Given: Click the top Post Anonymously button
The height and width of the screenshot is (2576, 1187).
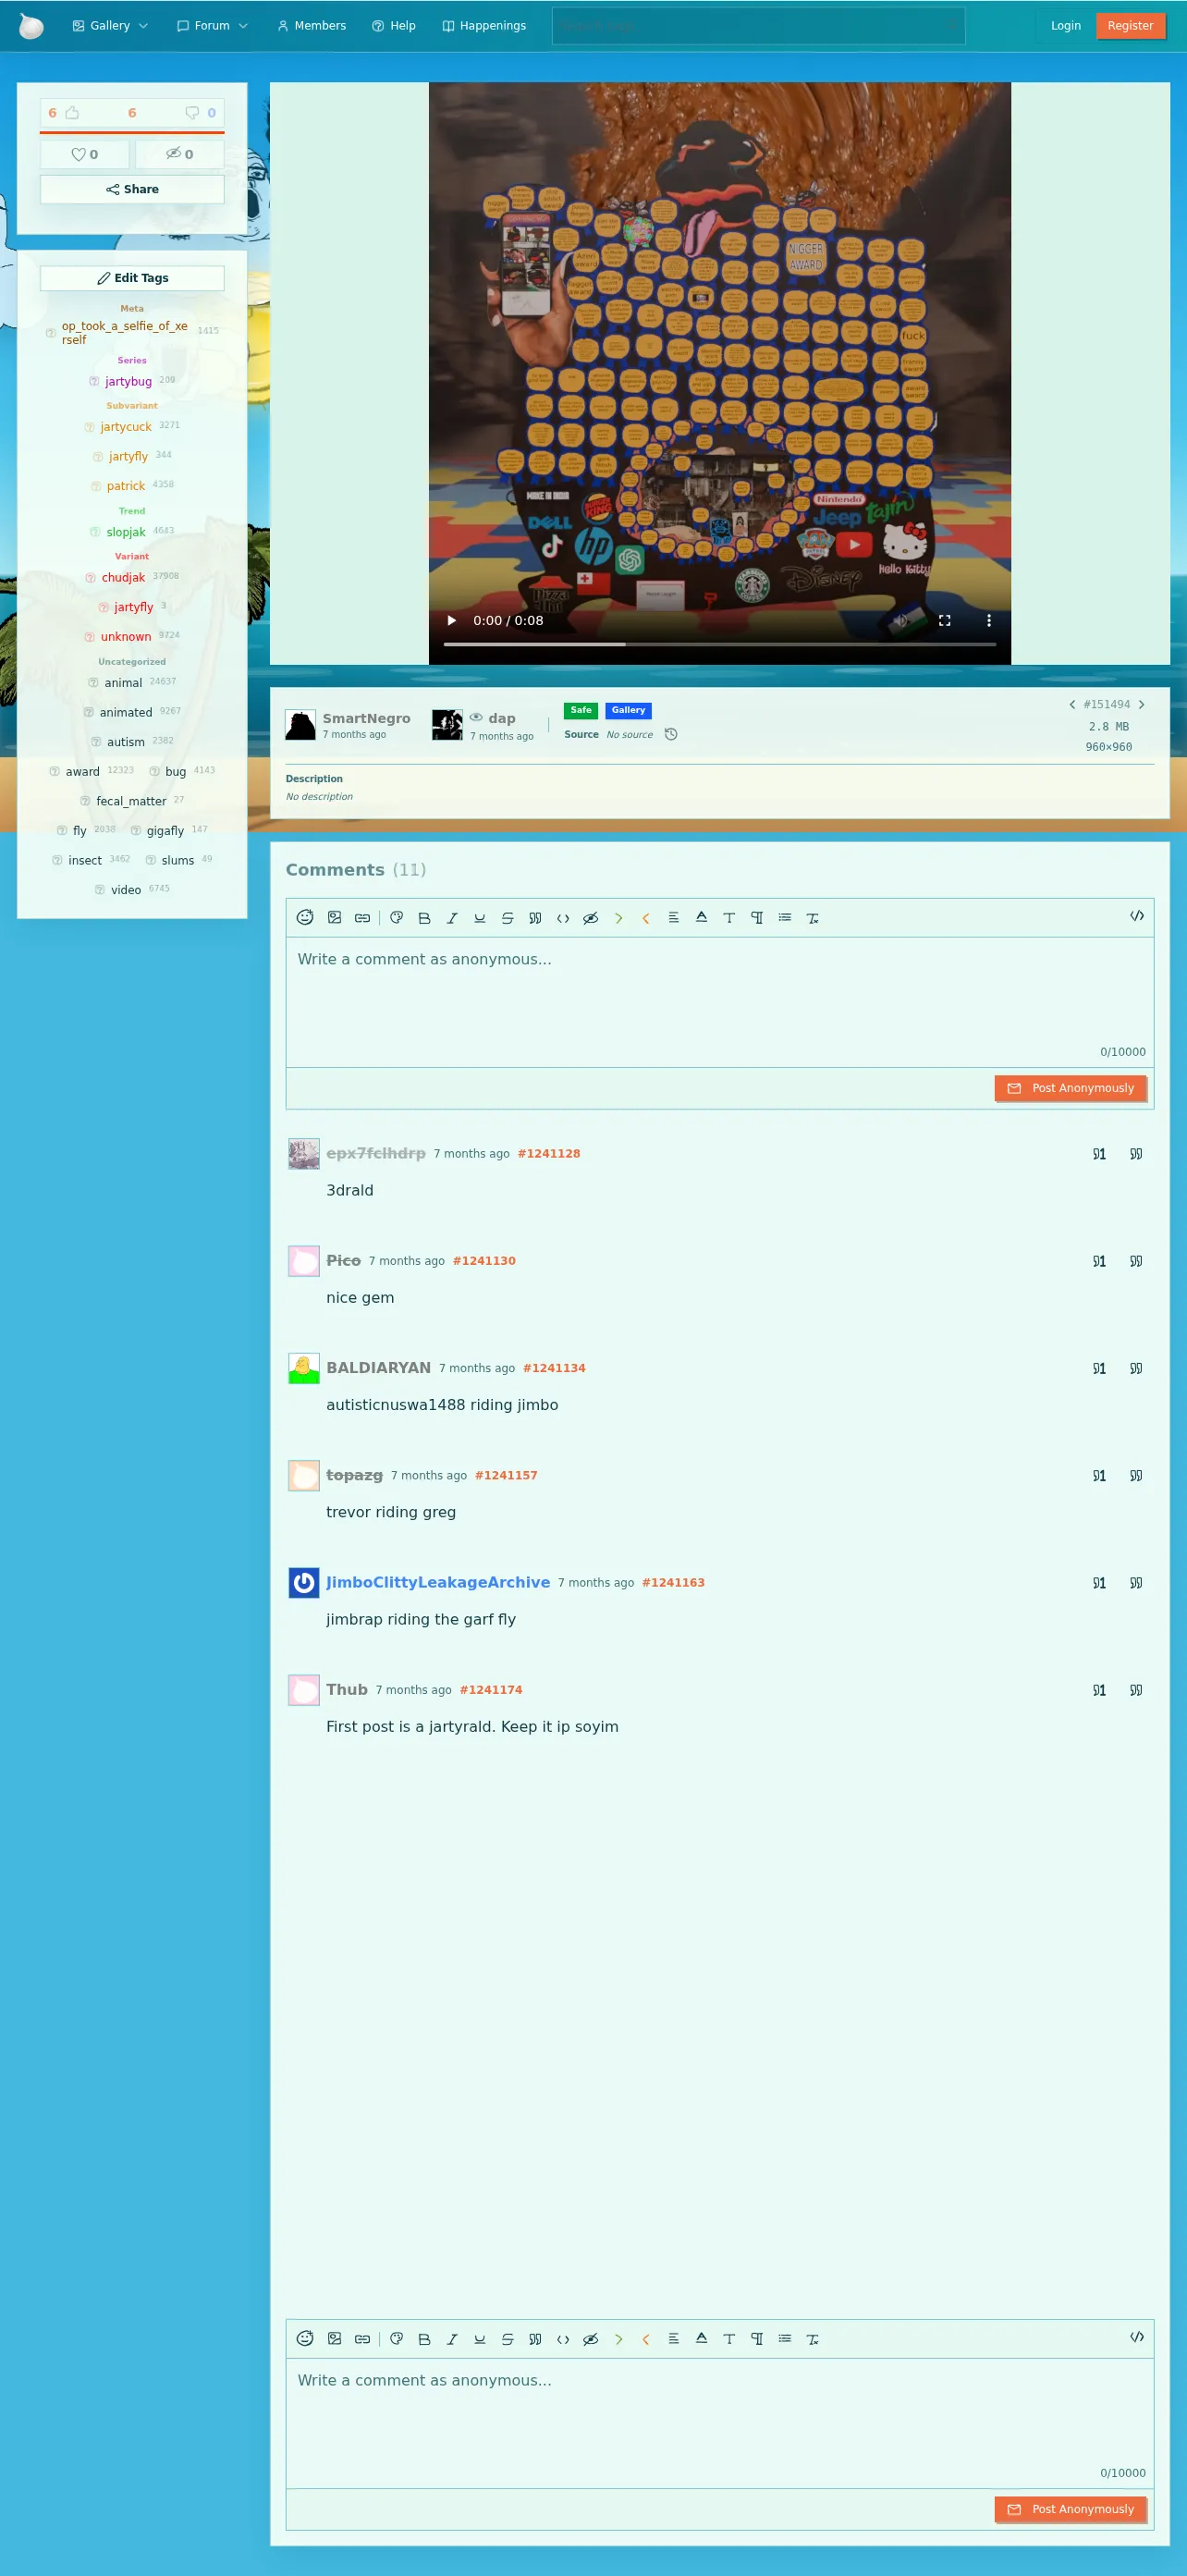Looking at the screenshot, I should coord(1070,1088).
